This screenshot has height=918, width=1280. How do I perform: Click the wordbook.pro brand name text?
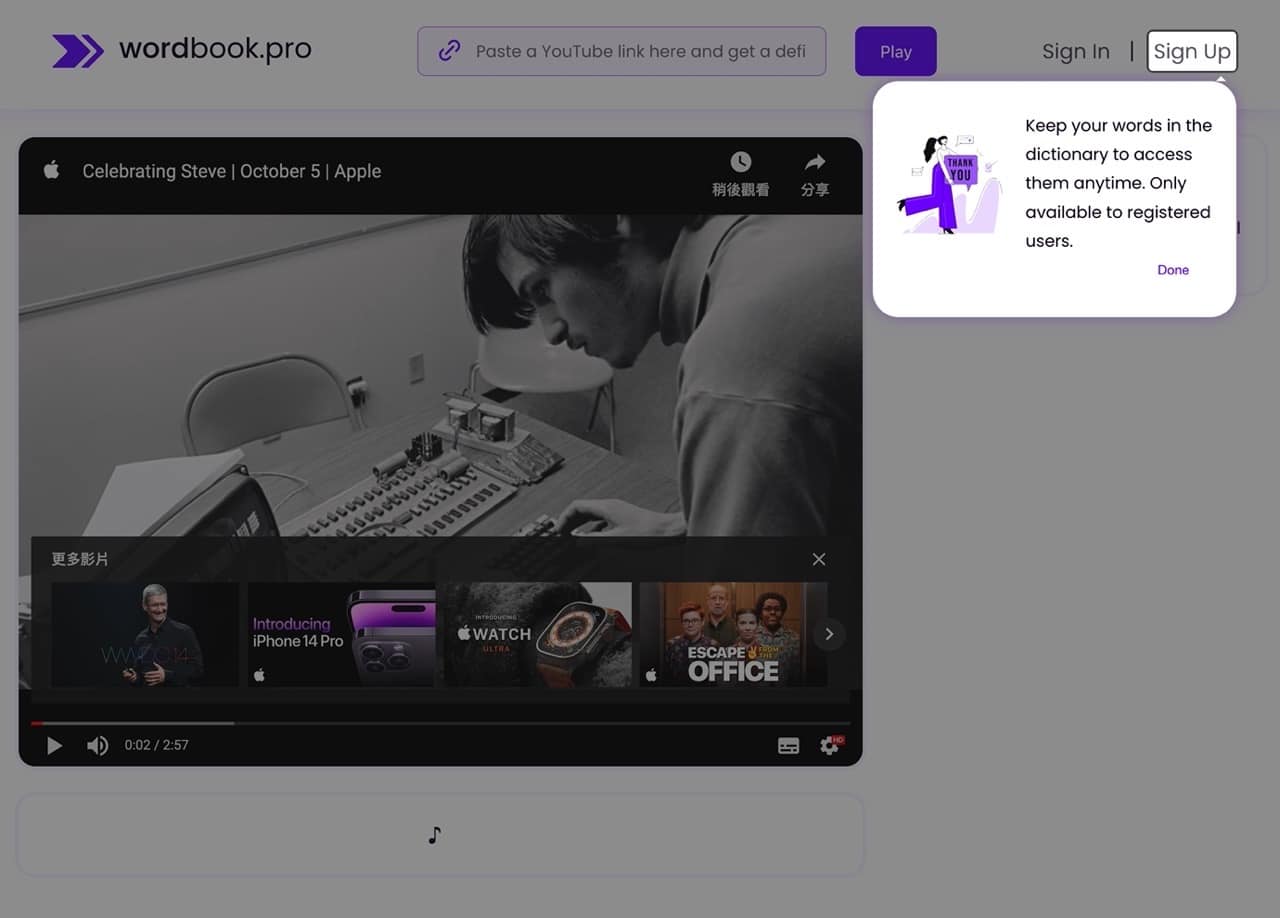click(215, 49)
